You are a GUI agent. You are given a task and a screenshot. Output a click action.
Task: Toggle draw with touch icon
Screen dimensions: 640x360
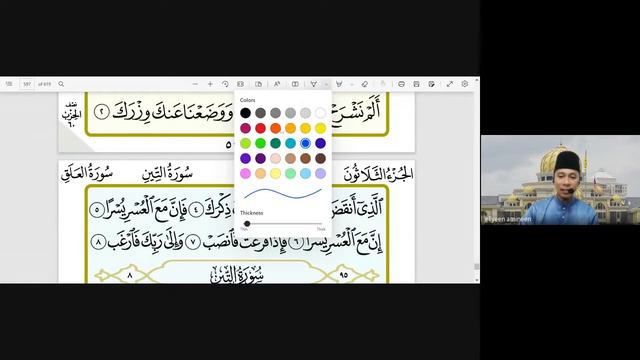pyautogui.click(x=382, y=84)
